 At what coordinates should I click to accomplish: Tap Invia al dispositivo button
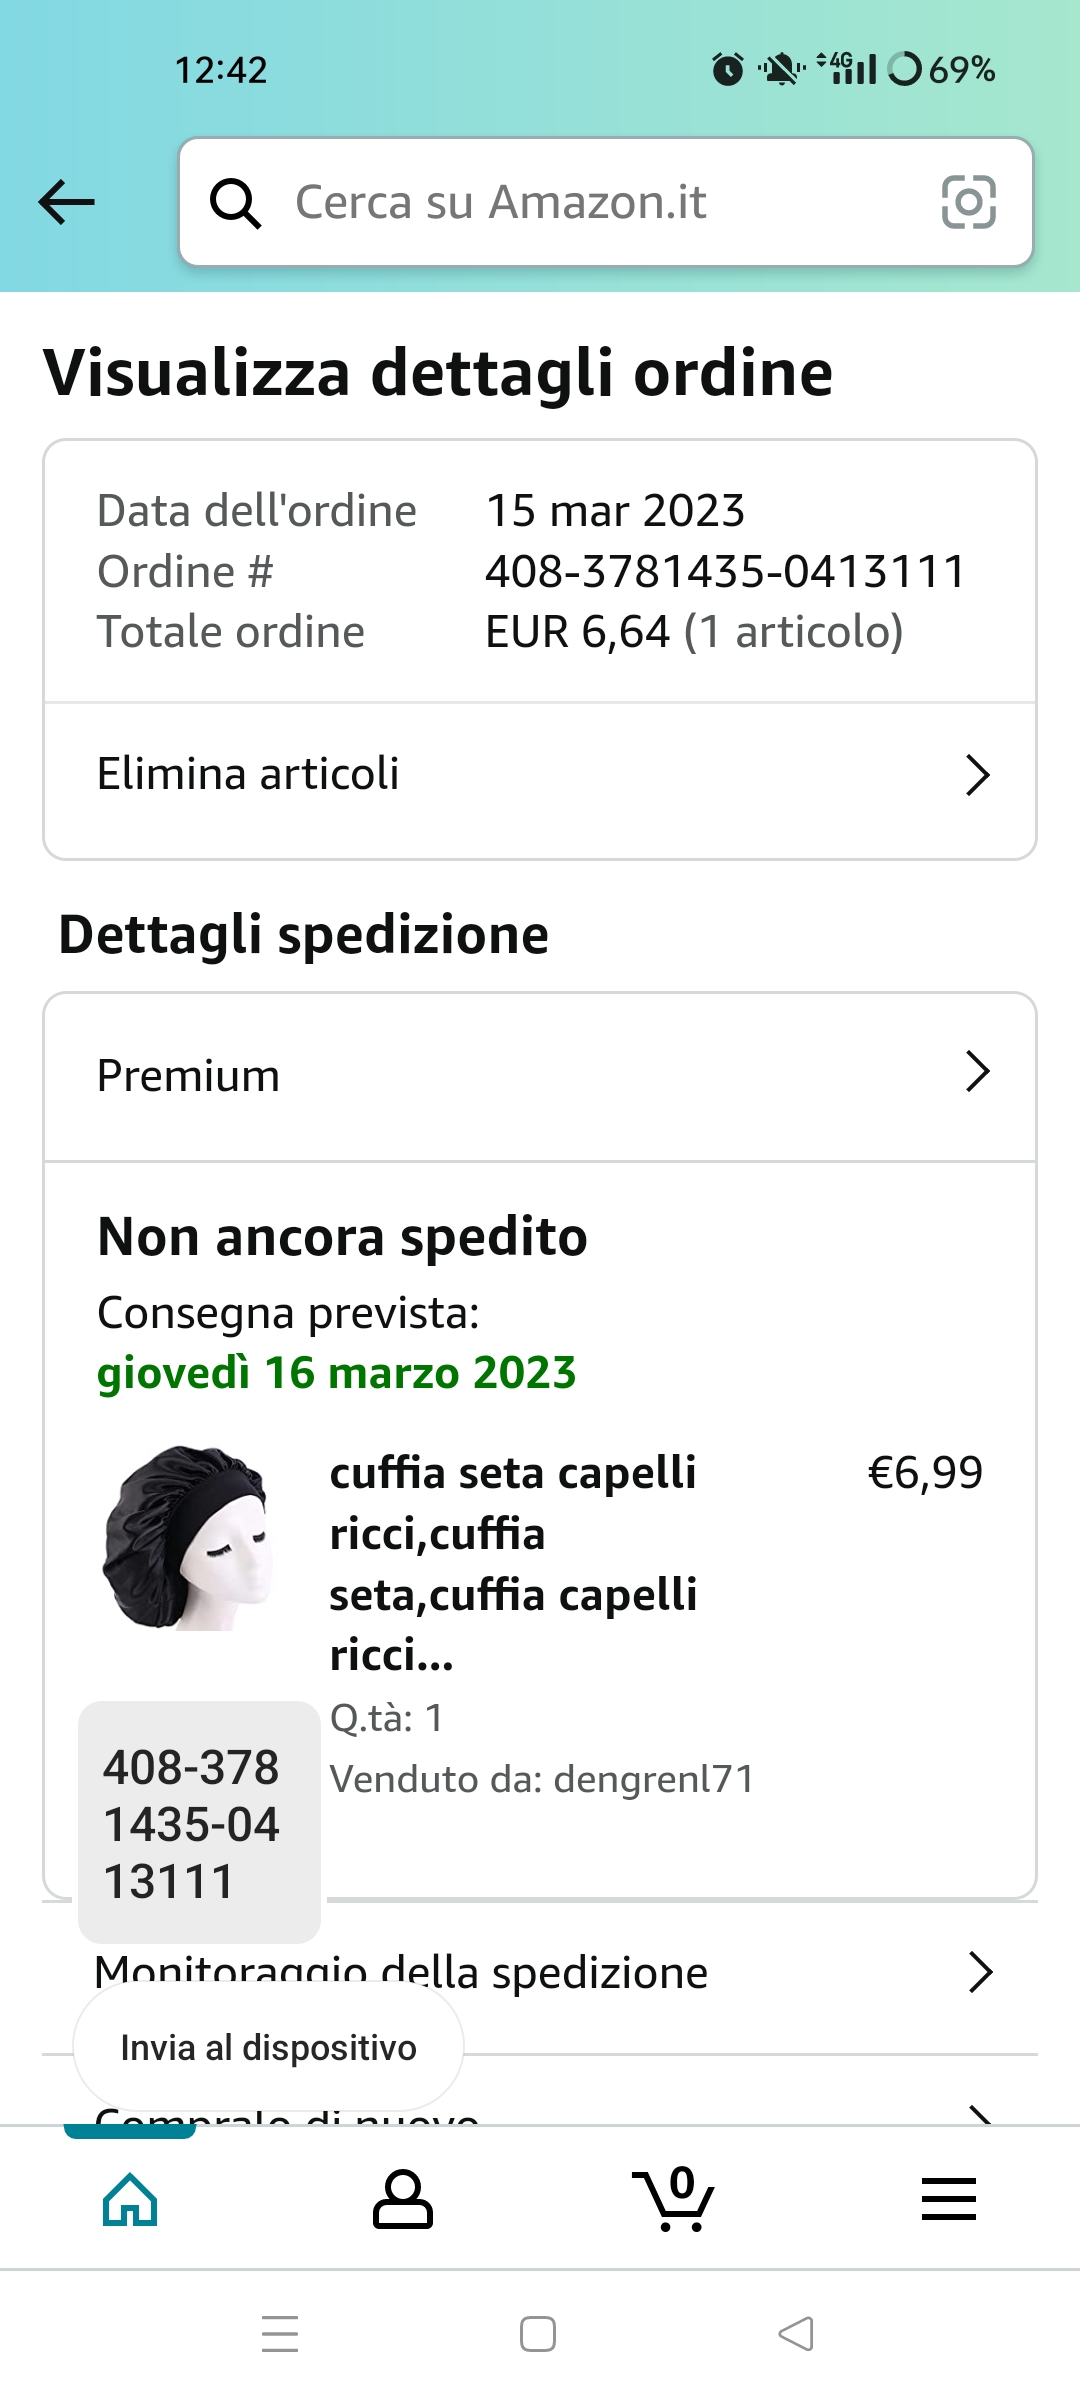pos(268,2047)
